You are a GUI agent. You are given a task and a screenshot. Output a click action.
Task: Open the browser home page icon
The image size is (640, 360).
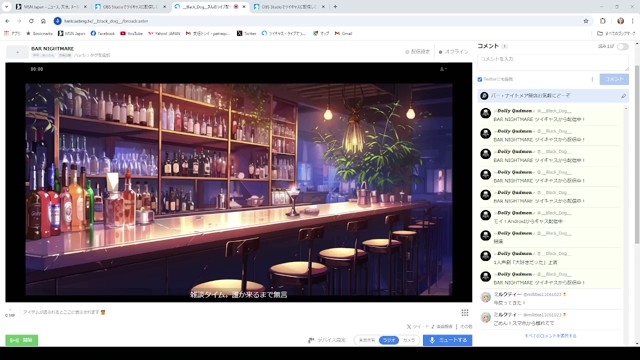coord(43,21)
